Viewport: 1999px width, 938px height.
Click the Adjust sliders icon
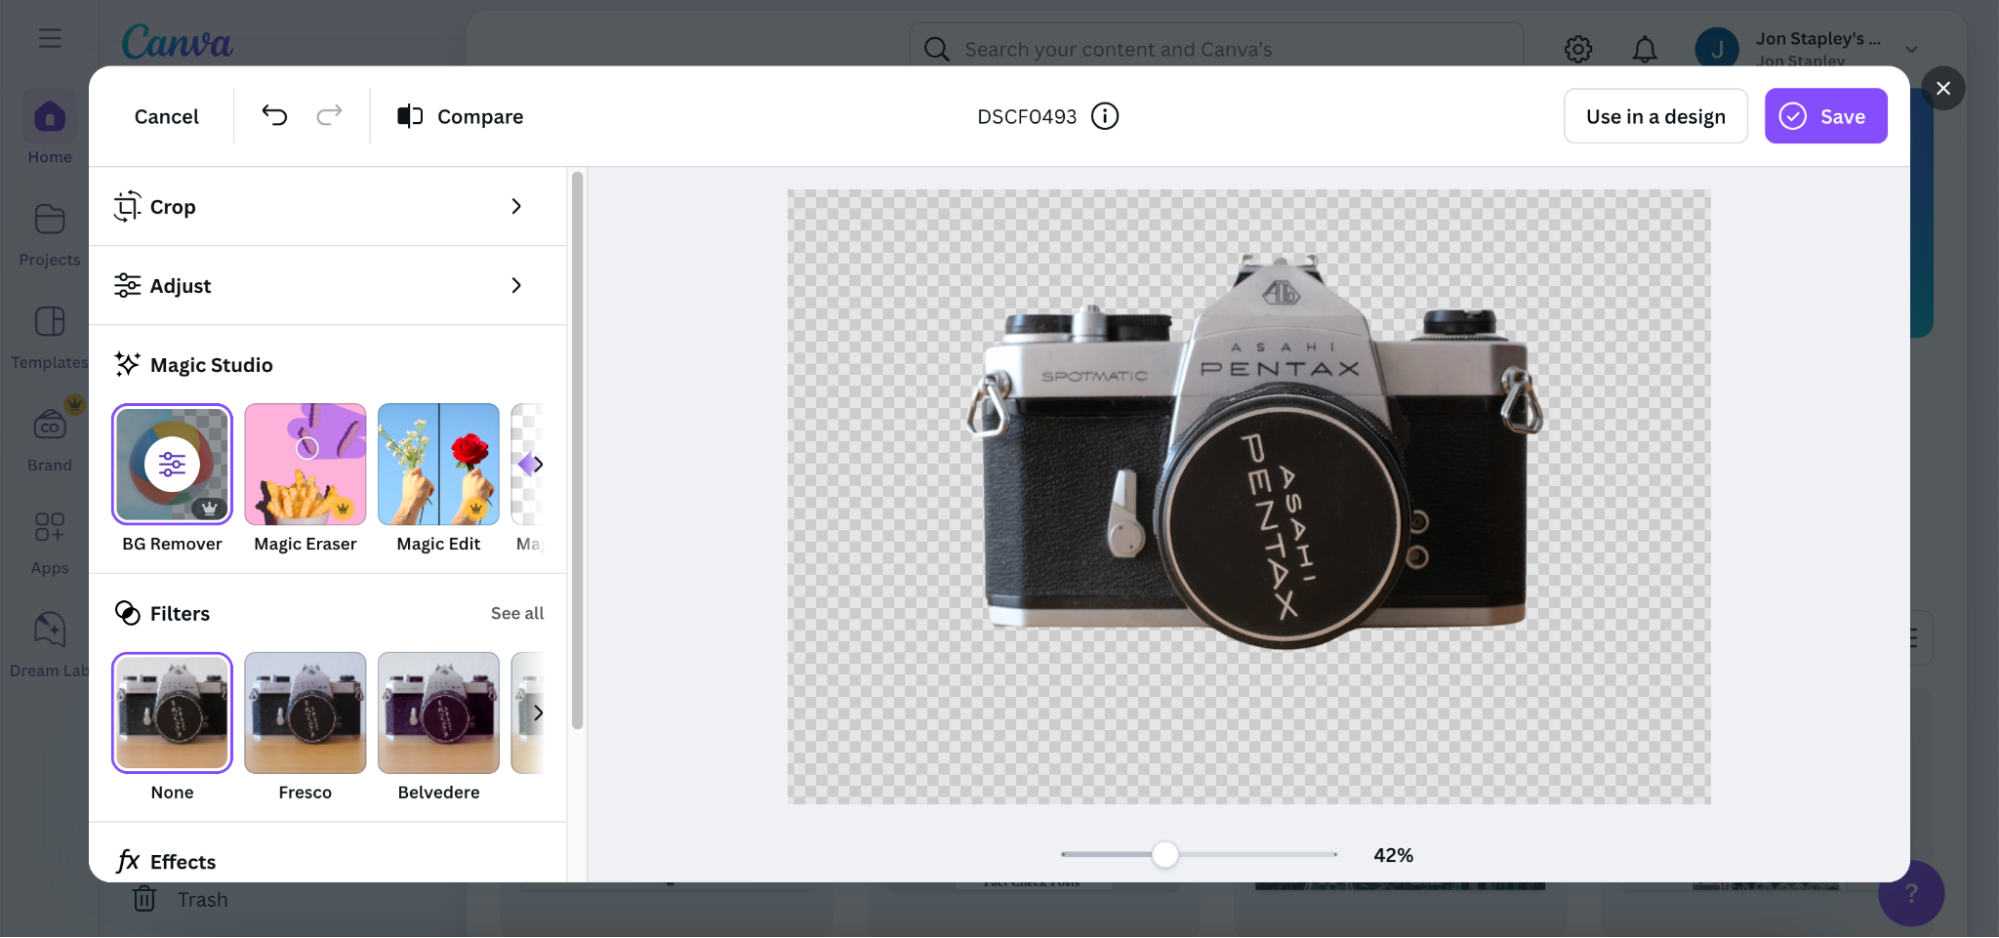click(x=127, y=285)
